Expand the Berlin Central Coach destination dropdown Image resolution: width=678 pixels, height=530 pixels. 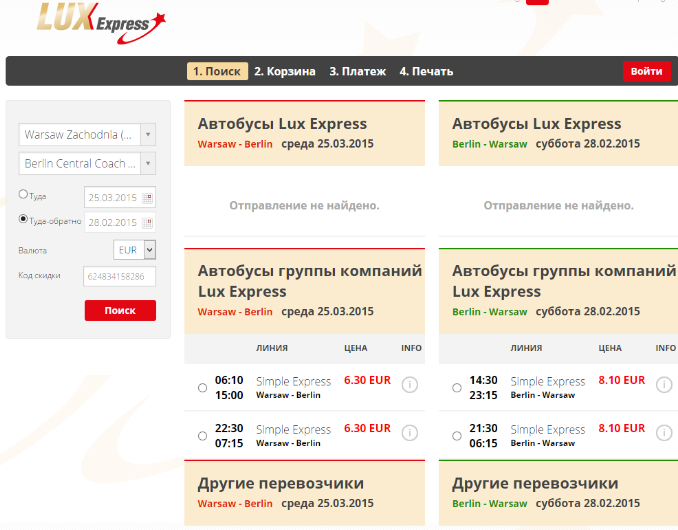[x=148, y=163]
